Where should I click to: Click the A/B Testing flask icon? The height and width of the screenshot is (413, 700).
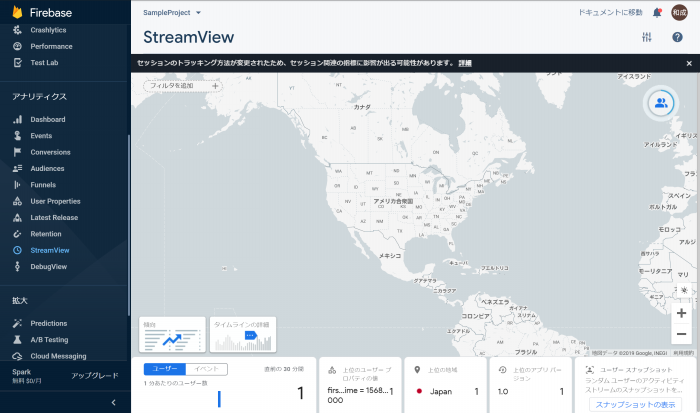[17, 340]
